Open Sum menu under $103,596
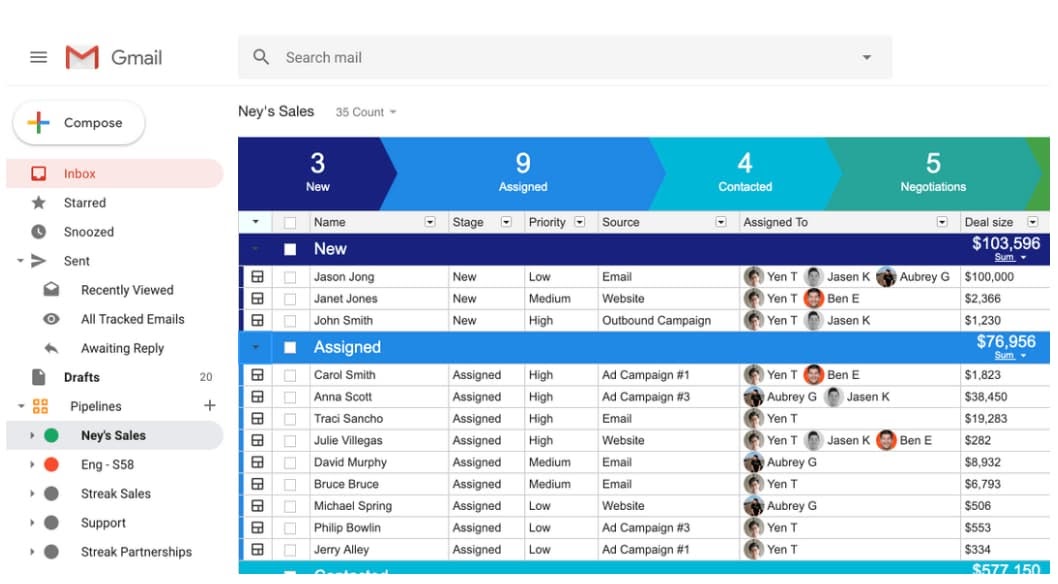This screenshot has width=1058, height=584. coord(1009,258)
